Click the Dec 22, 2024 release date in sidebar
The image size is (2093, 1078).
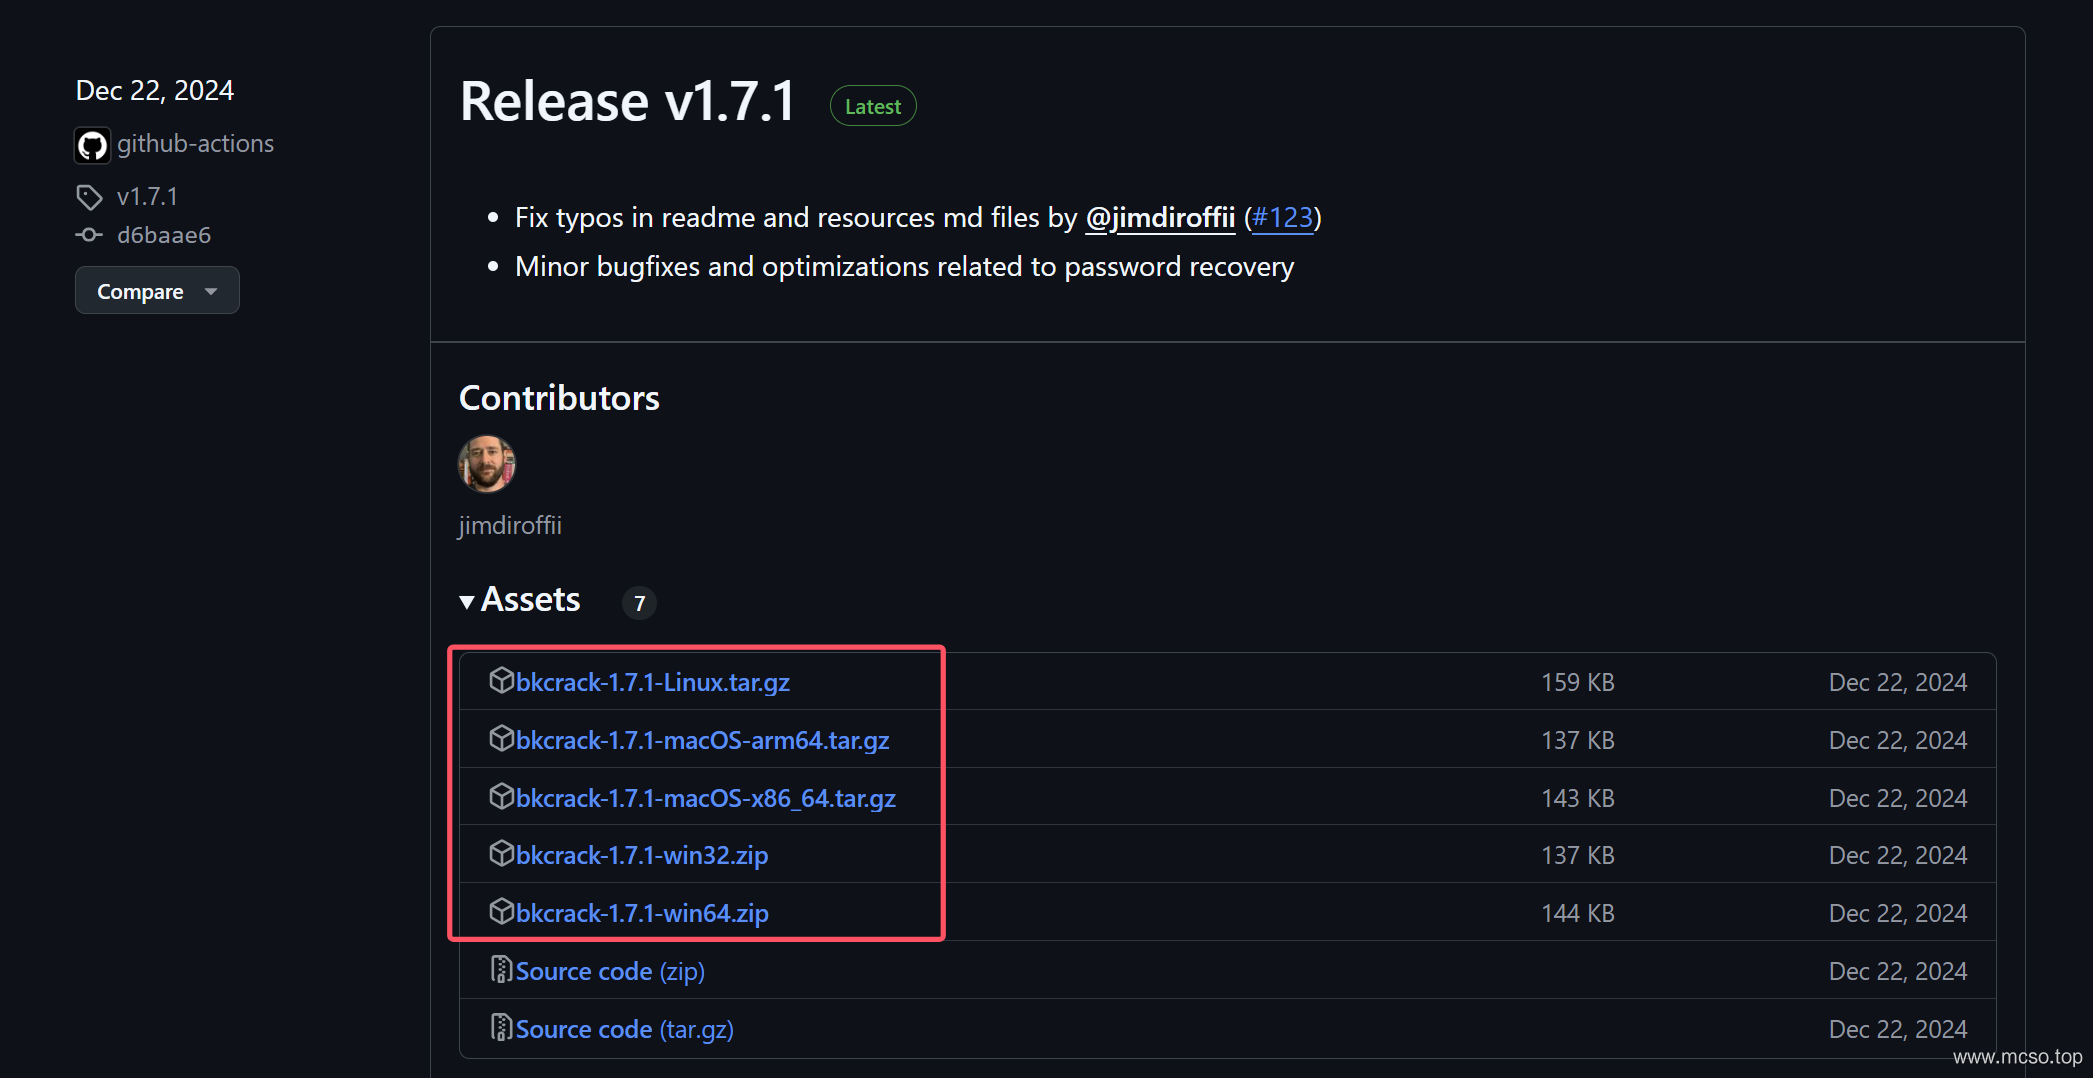pyautogui.click(x=155, y=91)
